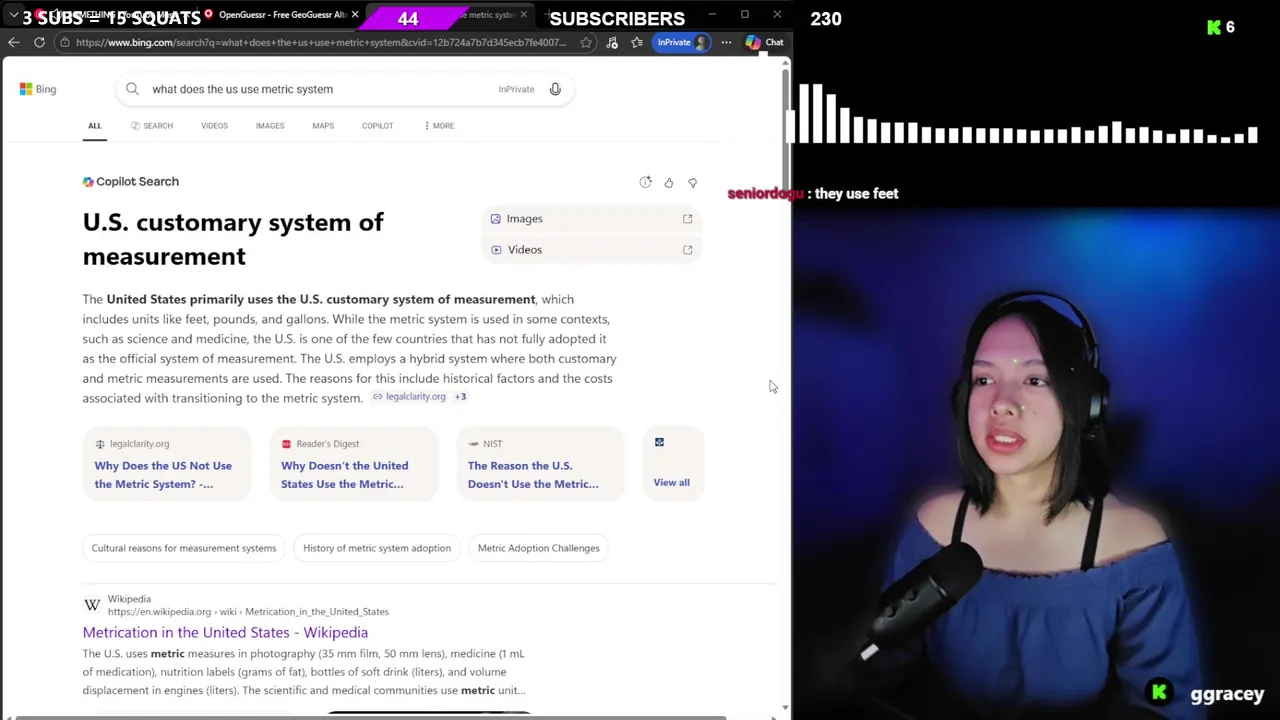Screen dimensions: 1280x720
Task: Start voice search with microphone icon
Action: [555, 89]
